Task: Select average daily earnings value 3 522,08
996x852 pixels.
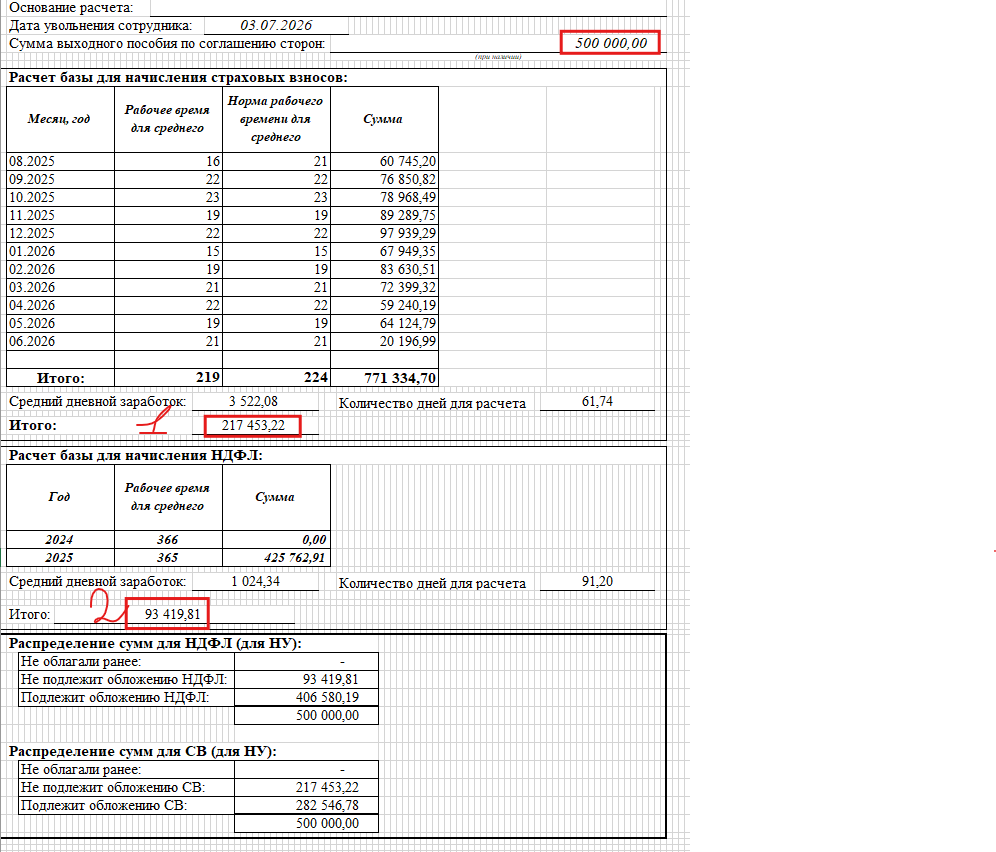Action: point(254,402)
